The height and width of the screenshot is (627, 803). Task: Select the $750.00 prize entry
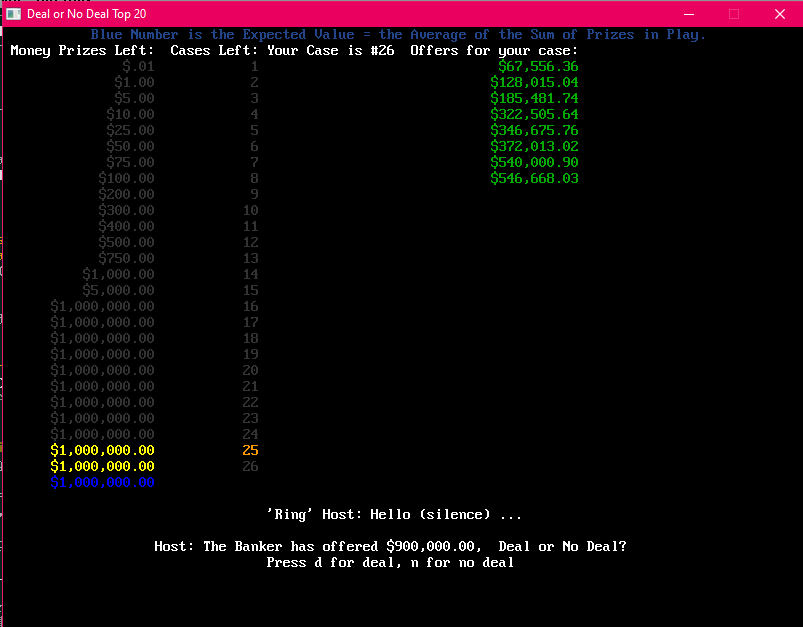point(126,258)
